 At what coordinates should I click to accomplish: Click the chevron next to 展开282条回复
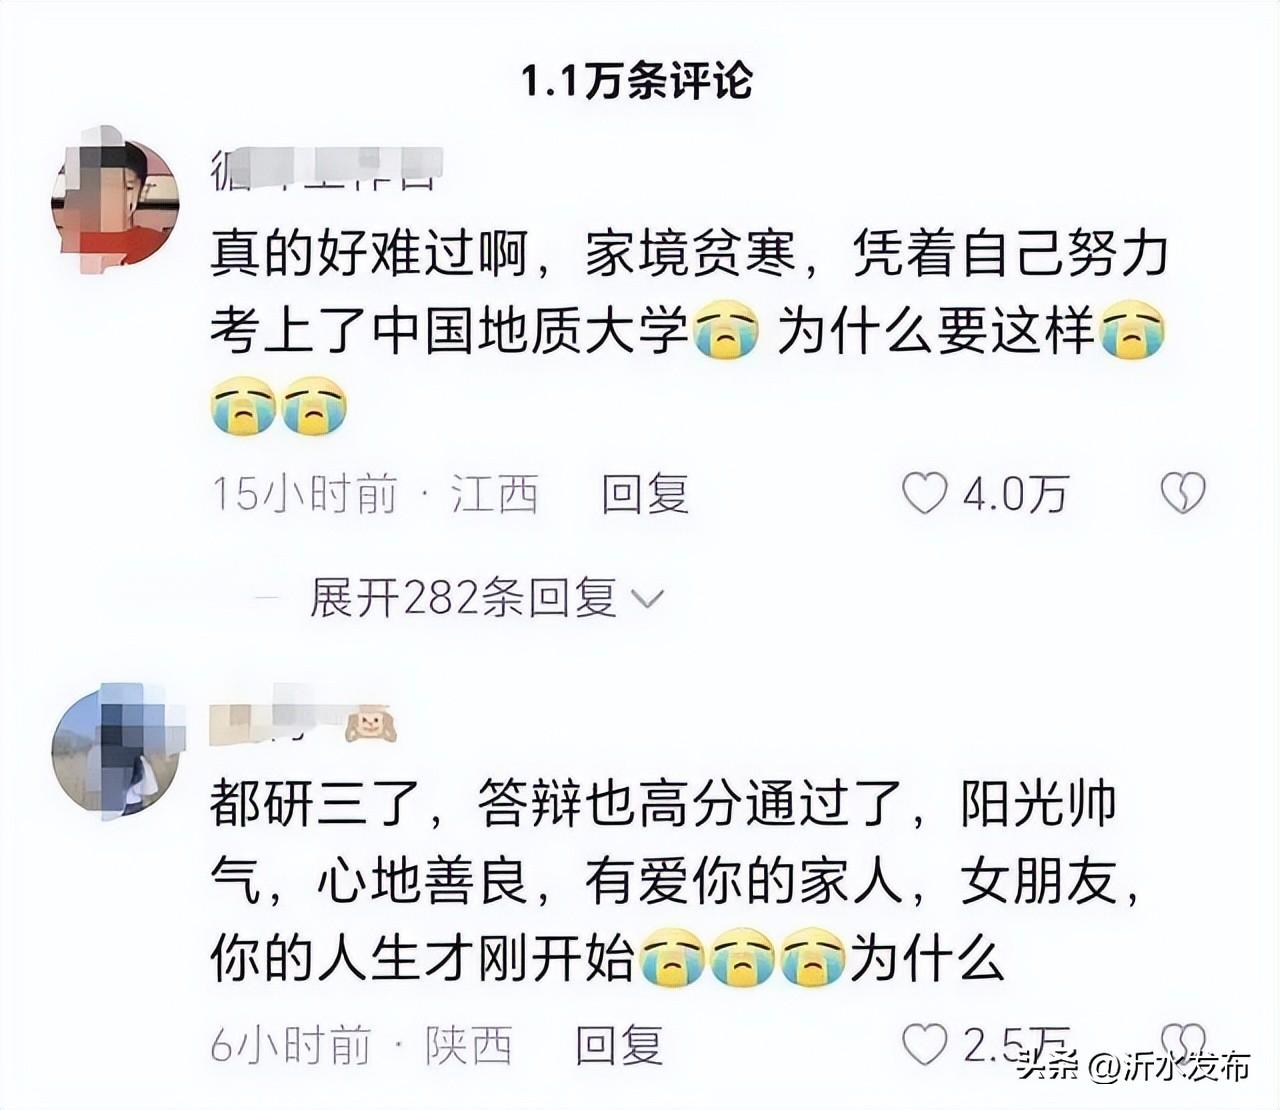pyautogui.click(x=648, y=600)
